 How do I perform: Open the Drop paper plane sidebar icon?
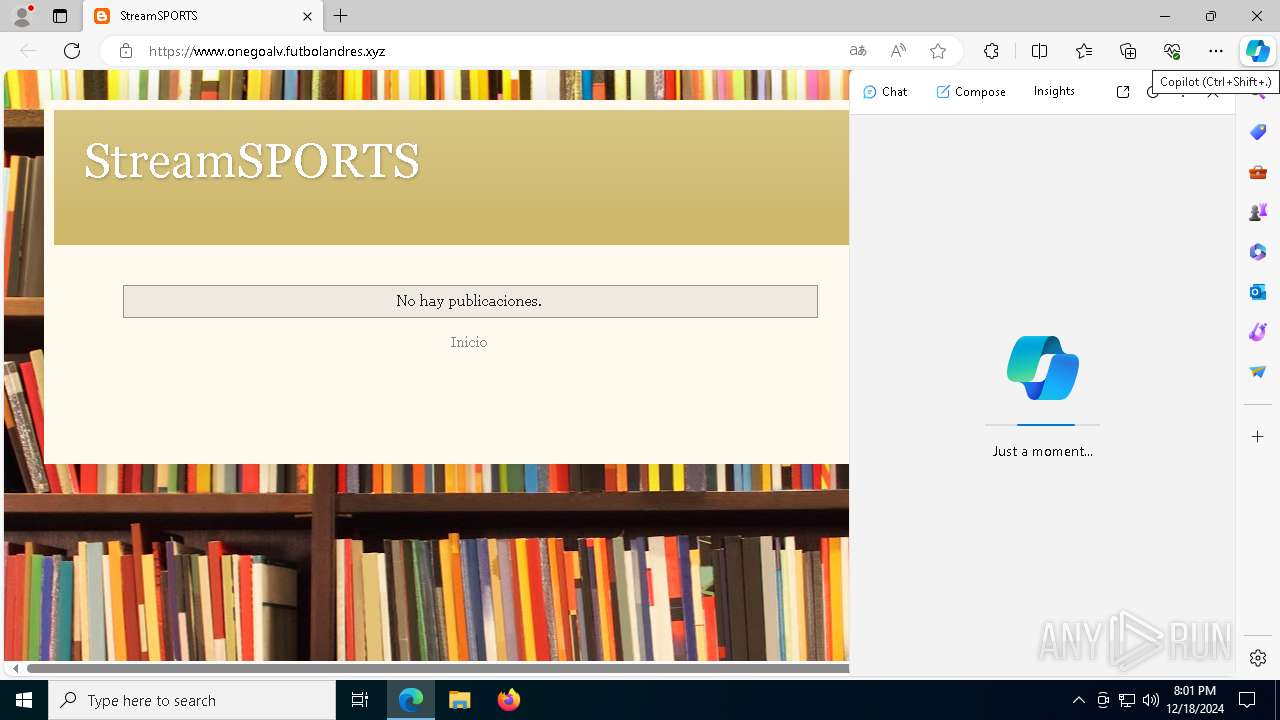(x=1258, y=372)
